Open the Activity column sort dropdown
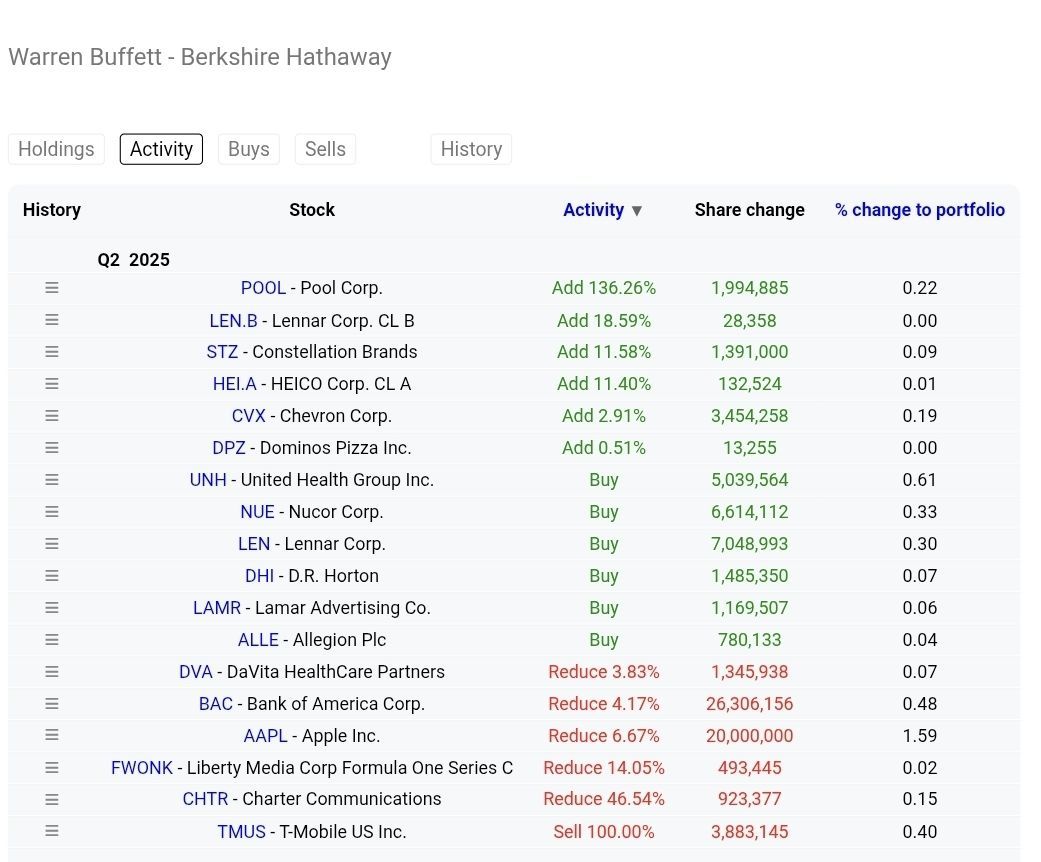The height and width of the screenshot is (862, 1041). pyautogui.click(x=603, y=210)
